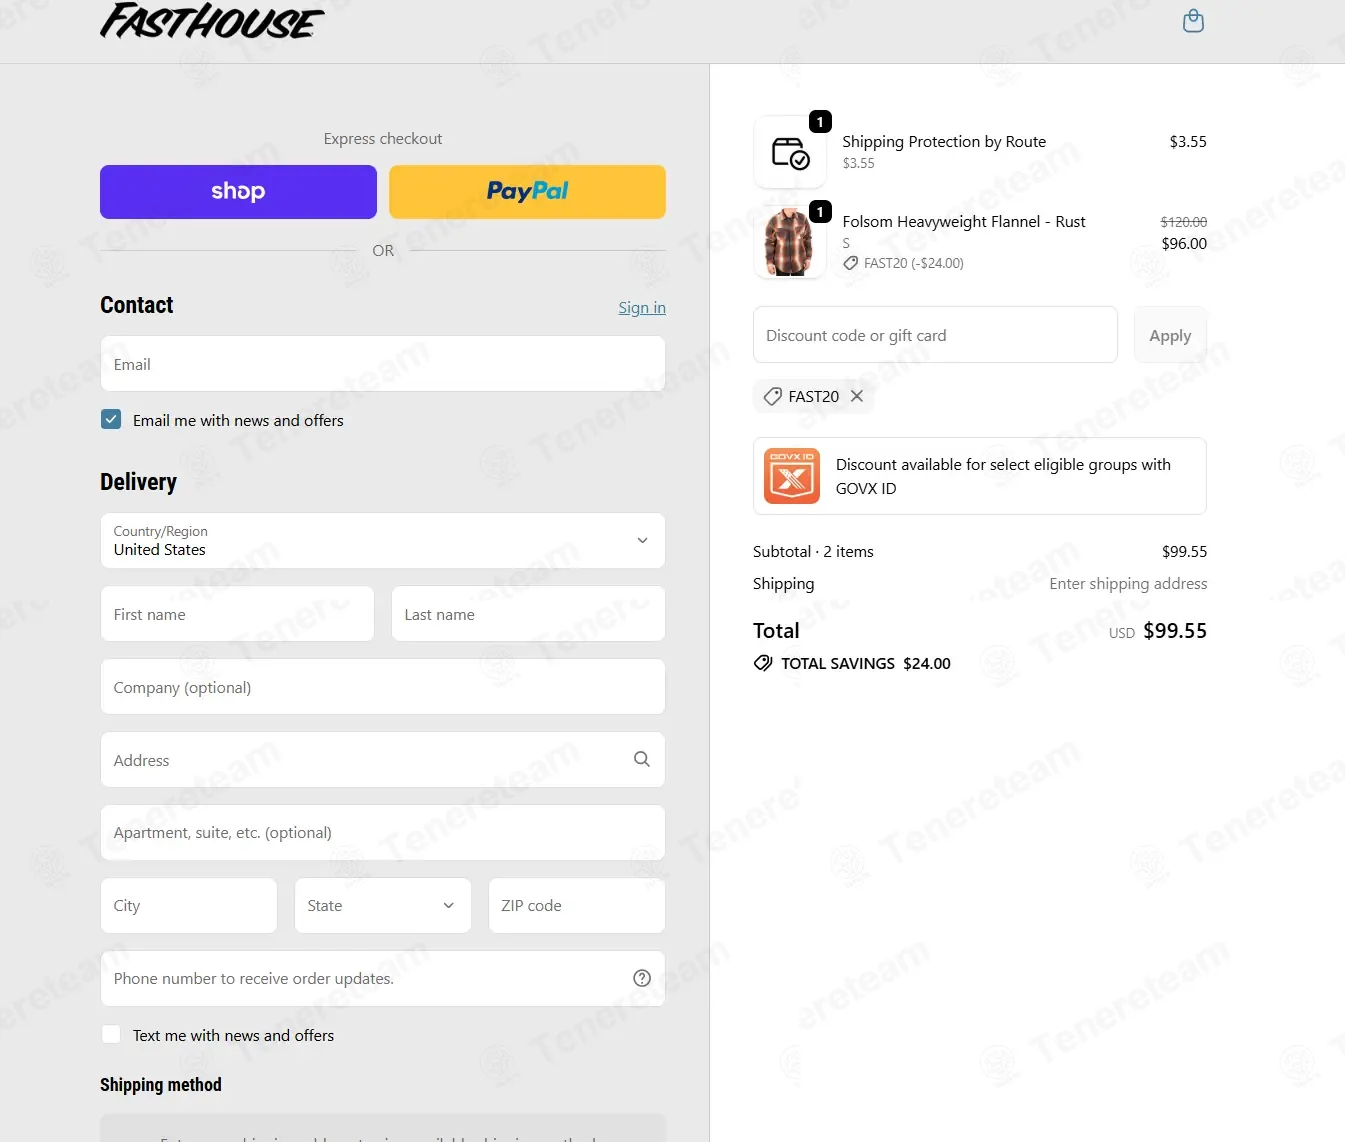1345x1142 pixels.
Task: Expand the State dropdown
Action: pos(383,906)
